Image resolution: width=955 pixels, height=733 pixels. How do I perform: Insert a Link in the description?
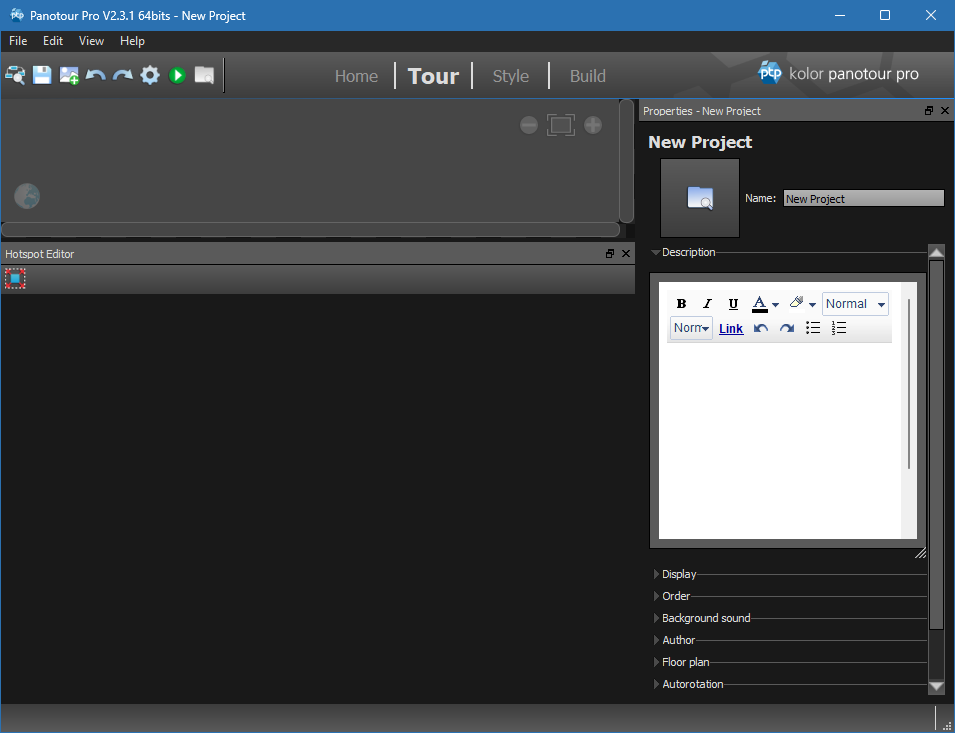point(731,329)
